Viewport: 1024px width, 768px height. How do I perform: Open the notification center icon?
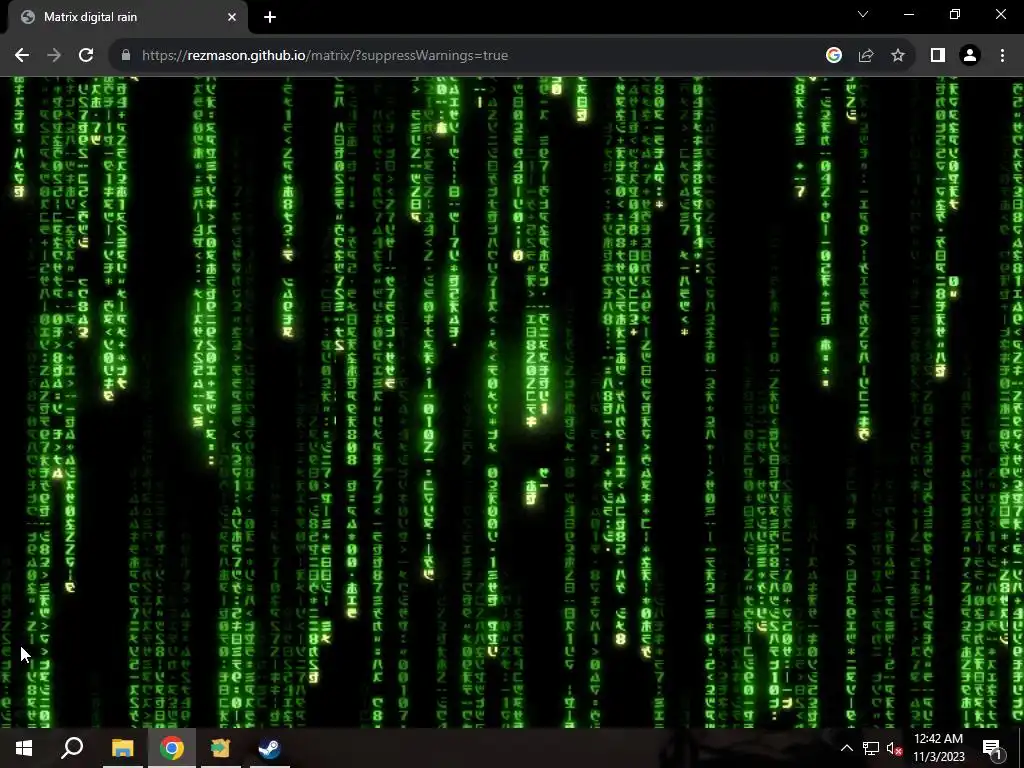tap(992, 748)
